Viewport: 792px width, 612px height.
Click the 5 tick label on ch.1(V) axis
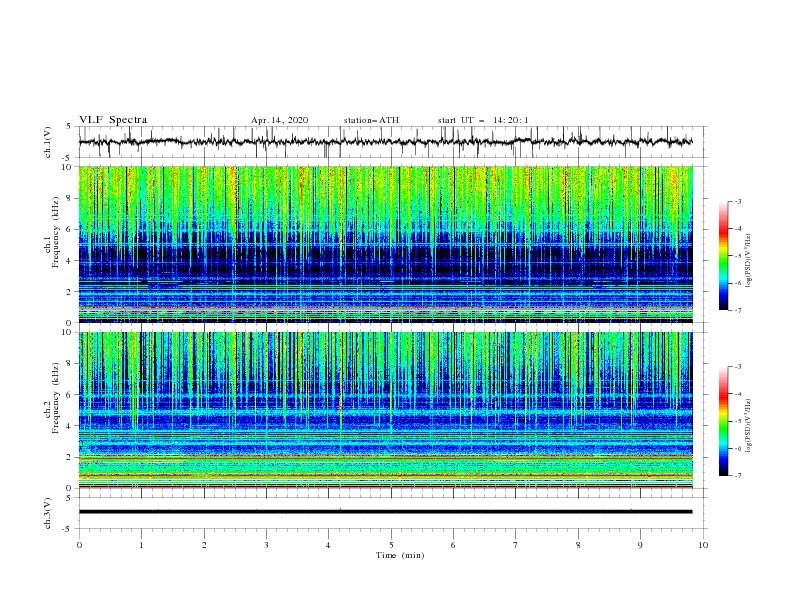pyautogui.click(x=70, y=126)
